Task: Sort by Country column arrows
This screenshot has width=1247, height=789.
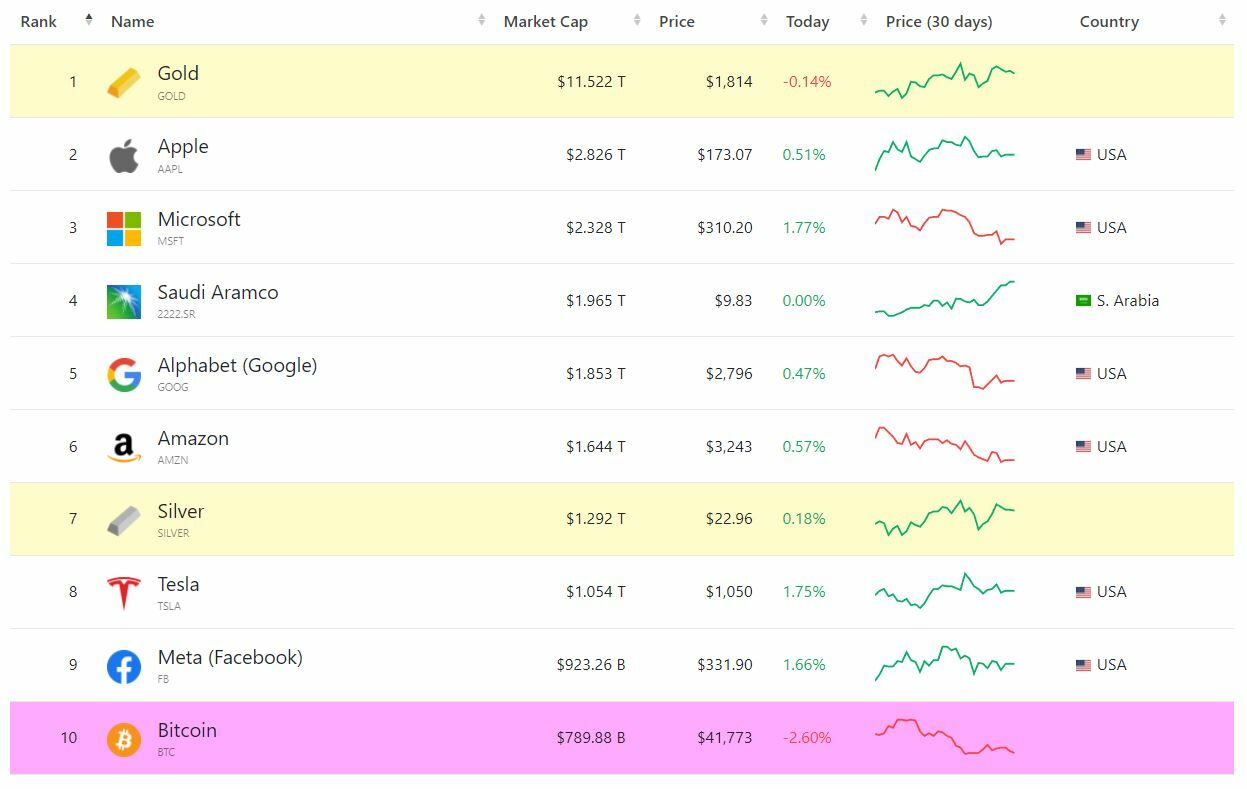Action: tap(1222, 21)
